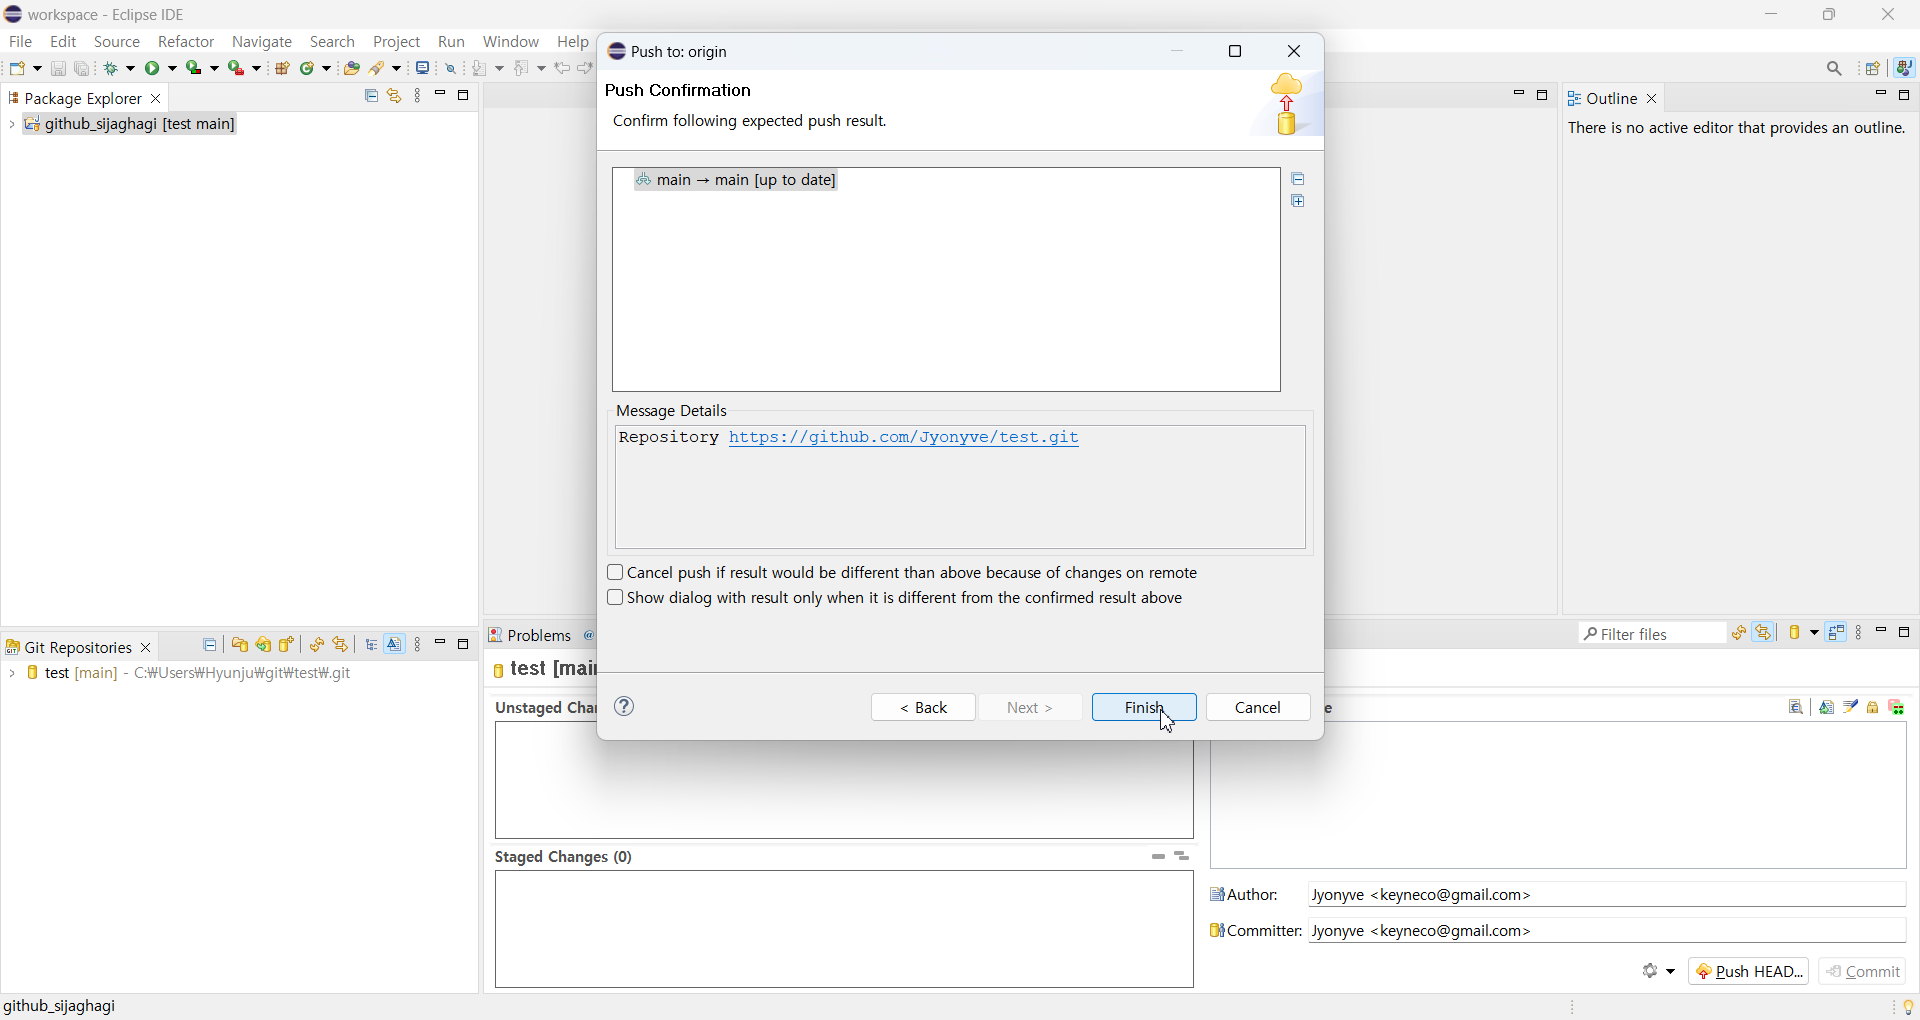Open Git Staging View Menu
The image size is (1920, 1020).
point(1860,634)
